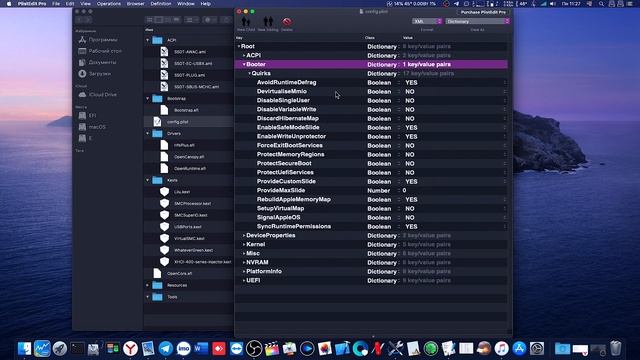Select the Misc row
Image resolution: width=640 pixels, height=360 pixels.
(371, 253)
